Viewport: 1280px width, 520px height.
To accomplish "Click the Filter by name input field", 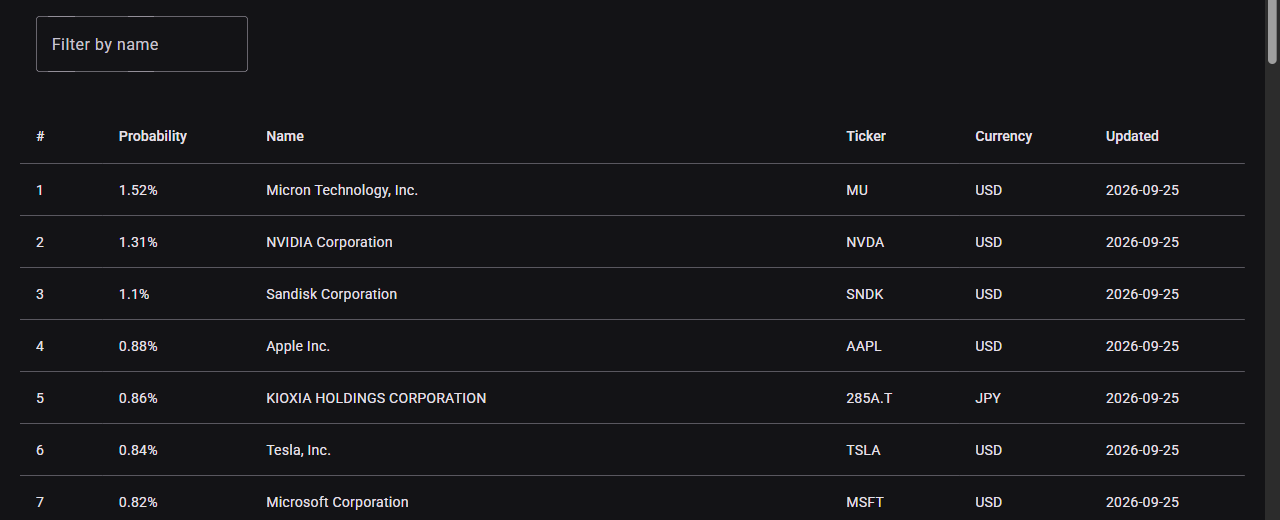I will 141,44.
